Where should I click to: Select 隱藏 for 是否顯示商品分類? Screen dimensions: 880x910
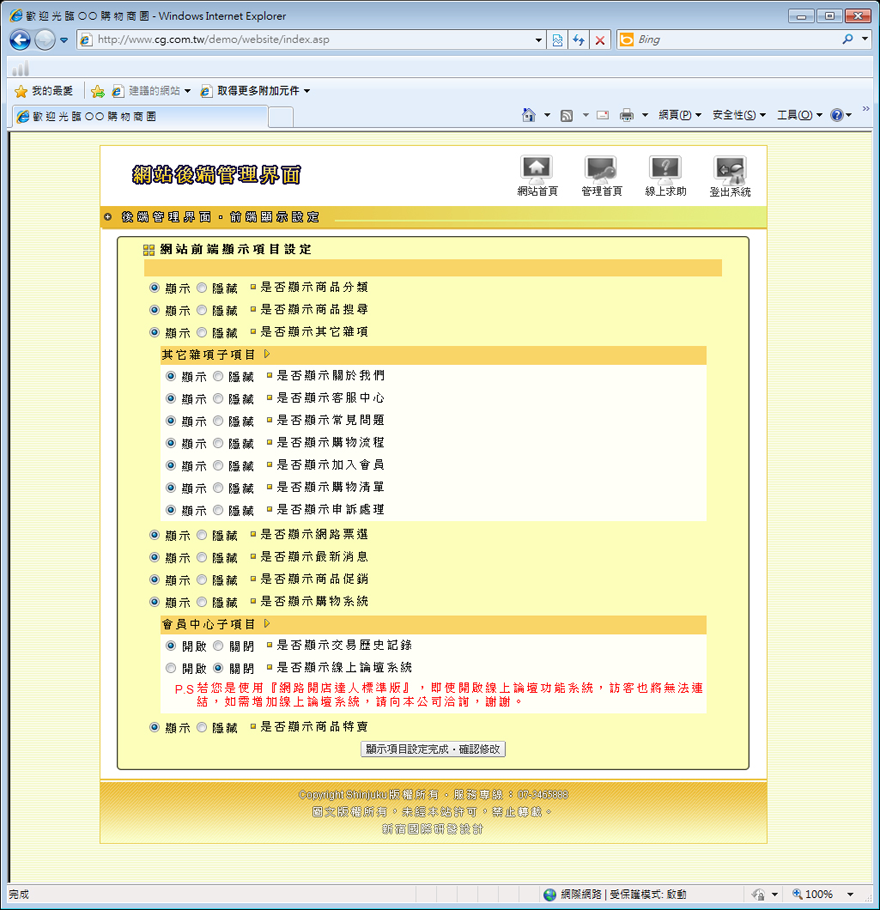[202, 287]
